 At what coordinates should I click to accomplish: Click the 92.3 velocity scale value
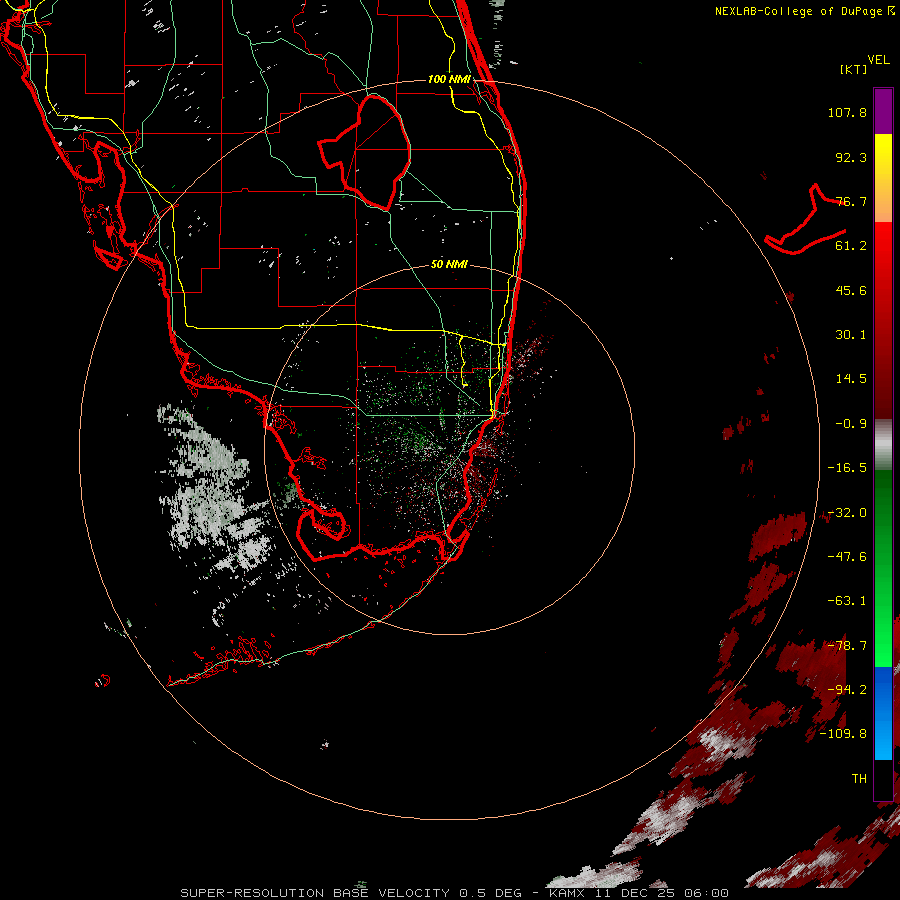pyautogui.click(x=851, y=157)
